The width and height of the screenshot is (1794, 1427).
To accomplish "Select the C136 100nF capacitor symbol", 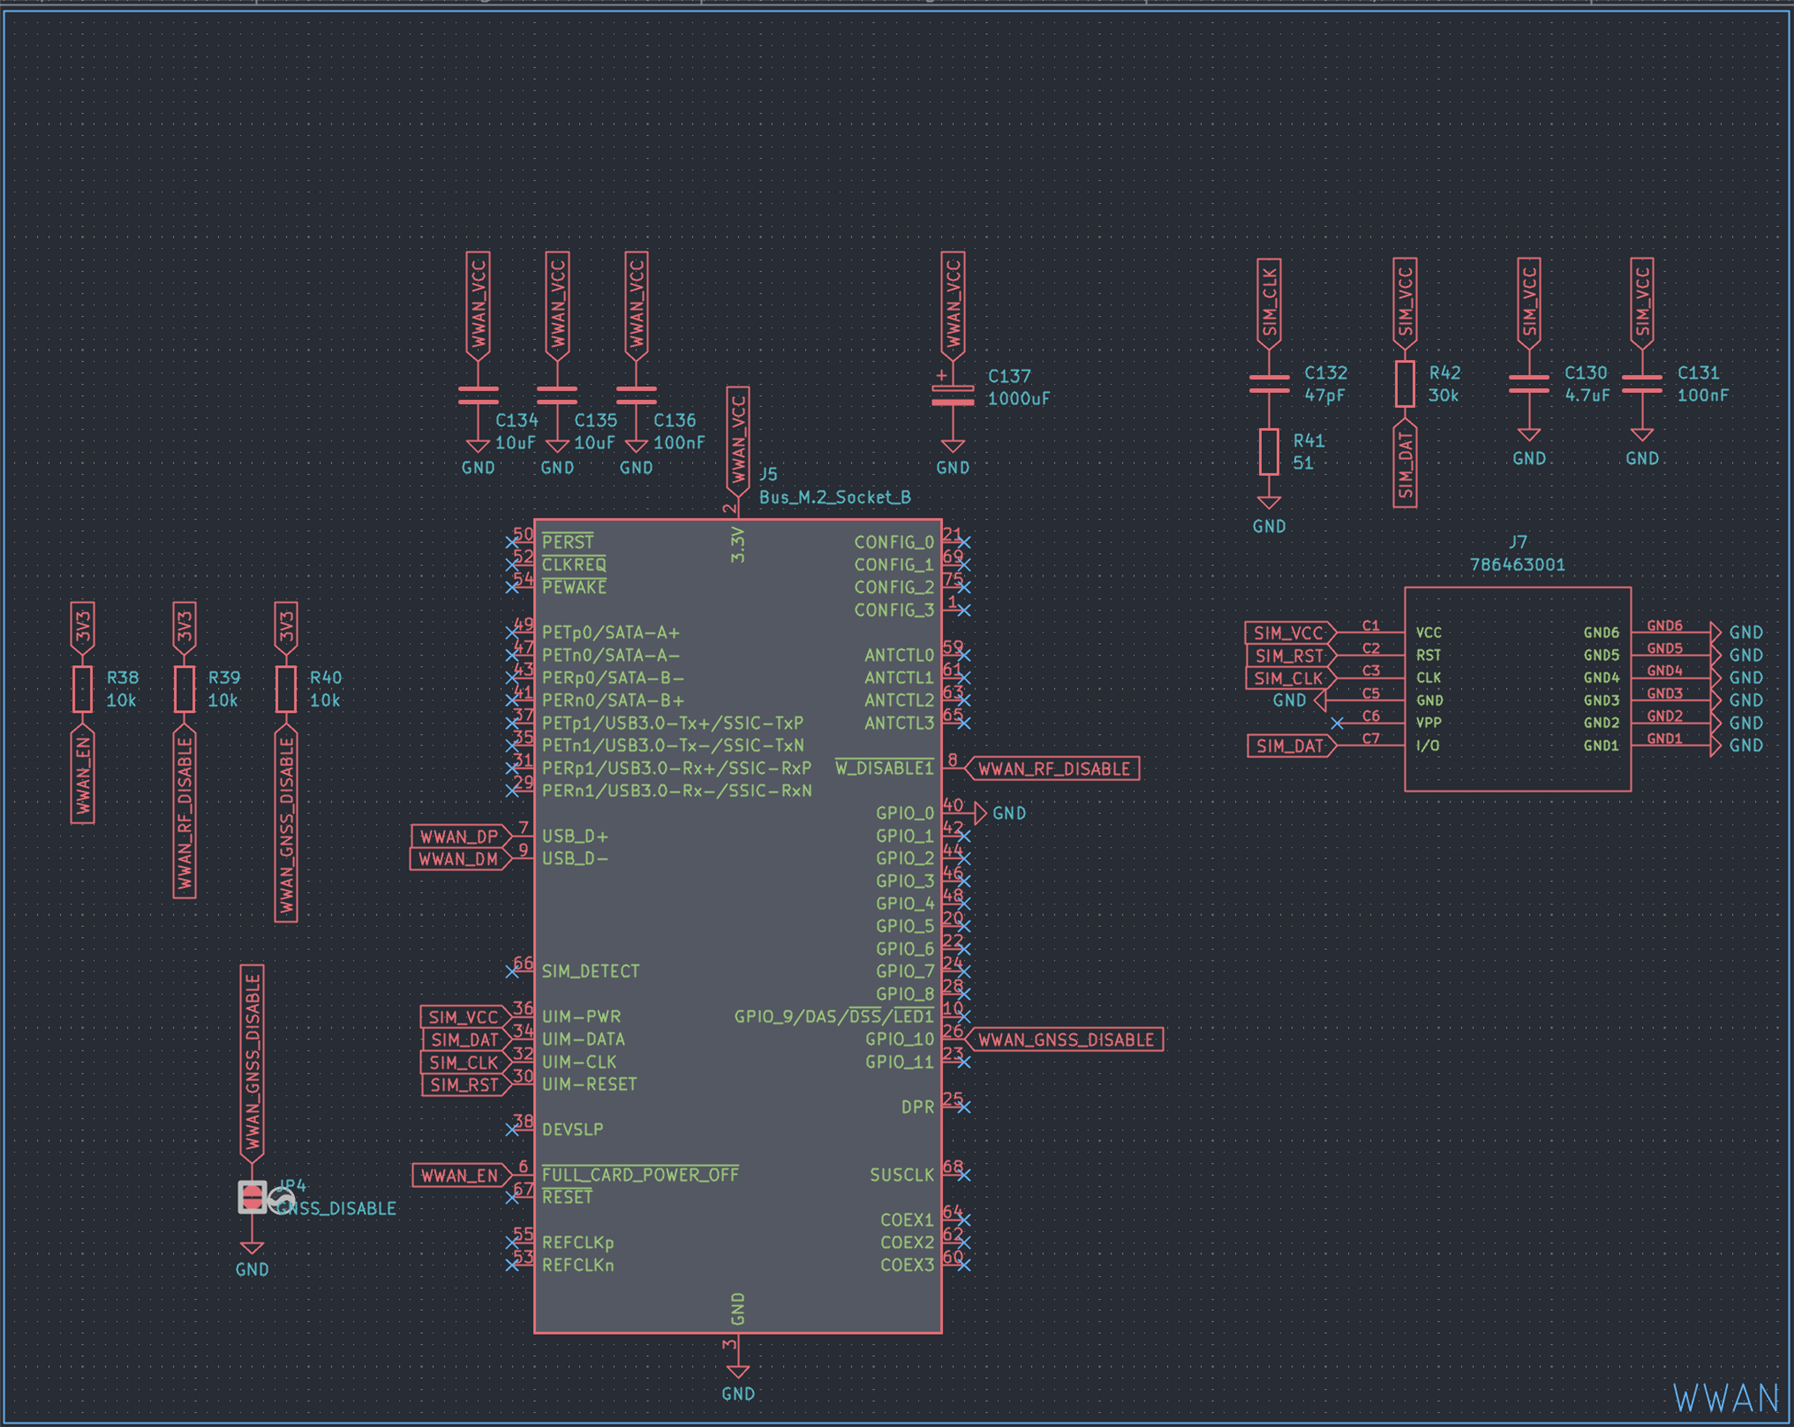I will 636,396.
